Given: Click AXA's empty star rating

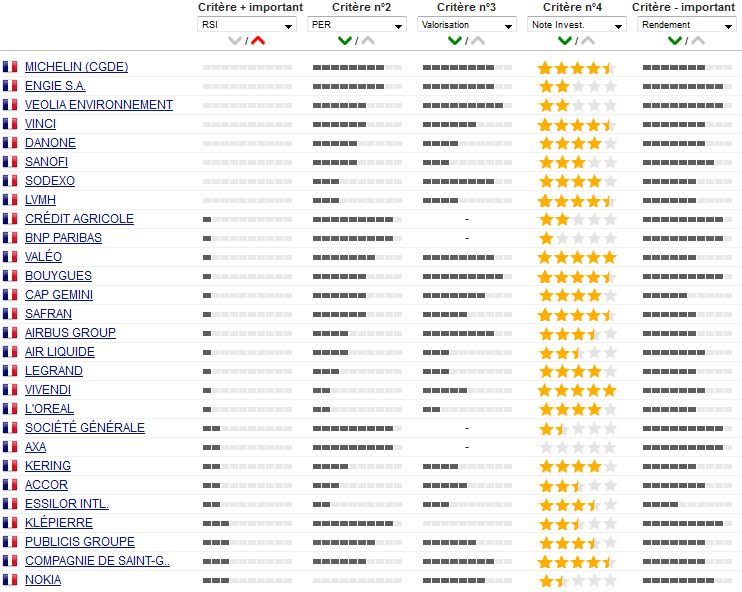Looking at the screenshot, I should 577,447.
